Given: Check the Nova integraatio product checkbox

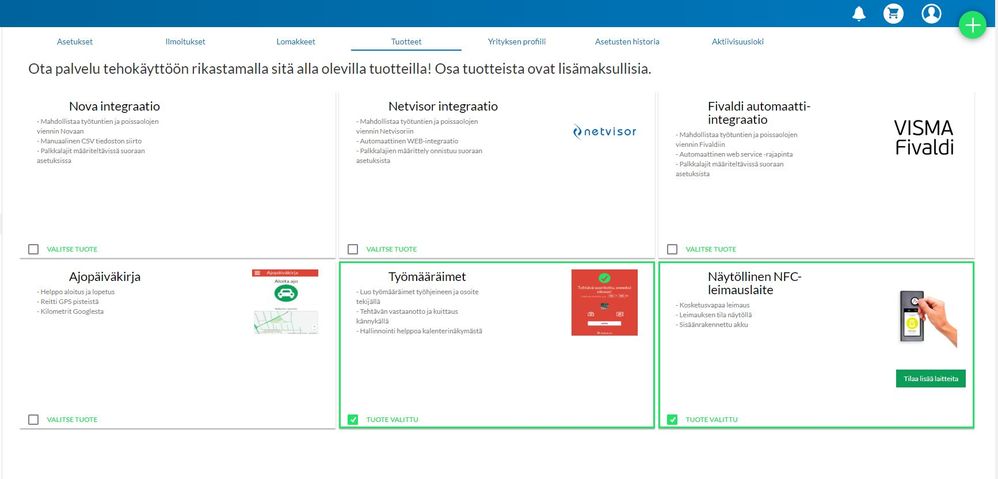Looking at the screenshot, I should [x=34, y=249].
